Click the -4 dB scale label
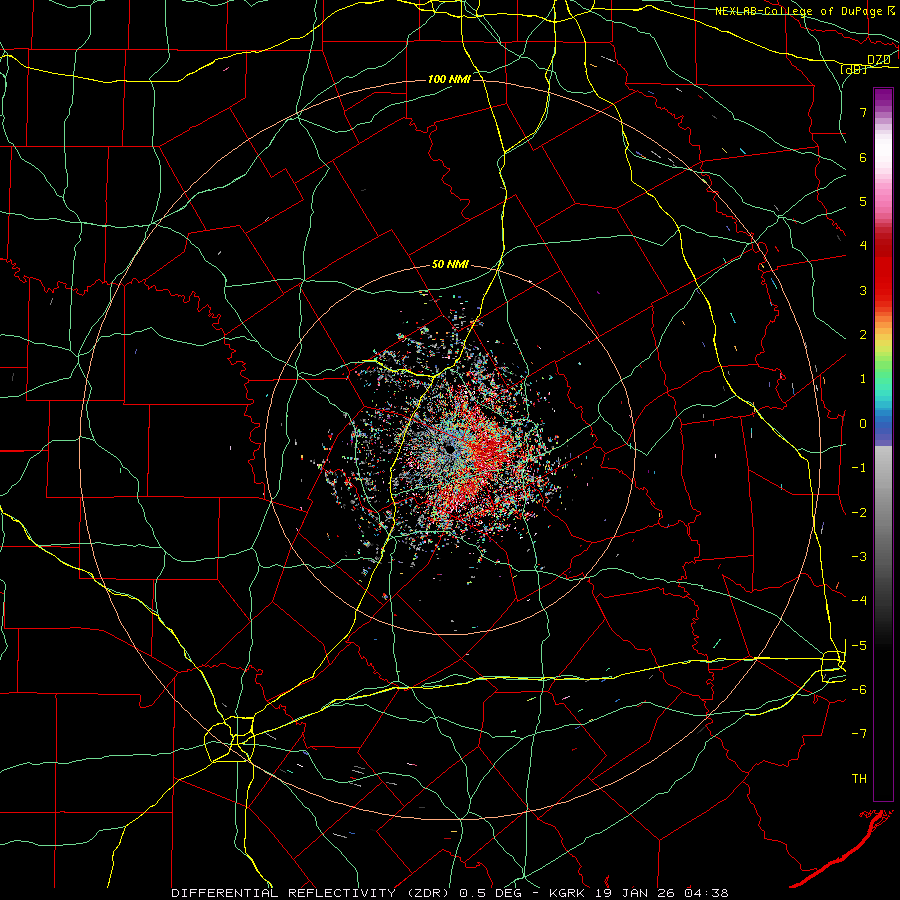 tap(859, 601)
